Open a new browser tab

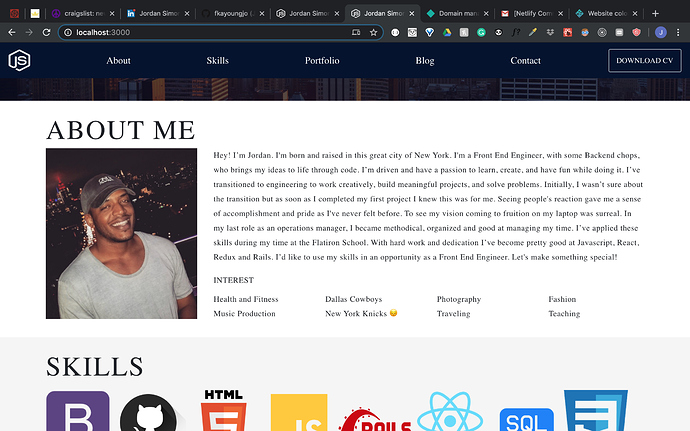point(655,14)
